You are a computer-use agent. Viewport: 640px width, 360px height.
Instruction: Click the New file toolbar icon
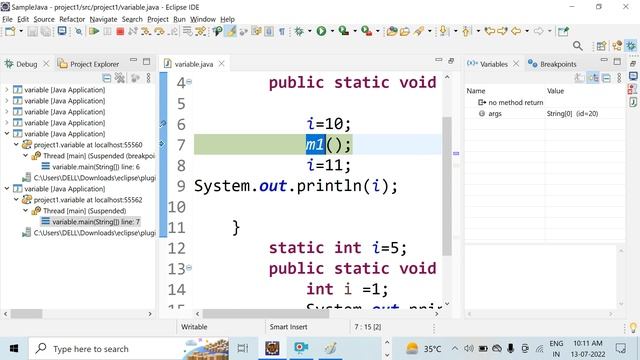pyautogui.click(x=10, y=31)
